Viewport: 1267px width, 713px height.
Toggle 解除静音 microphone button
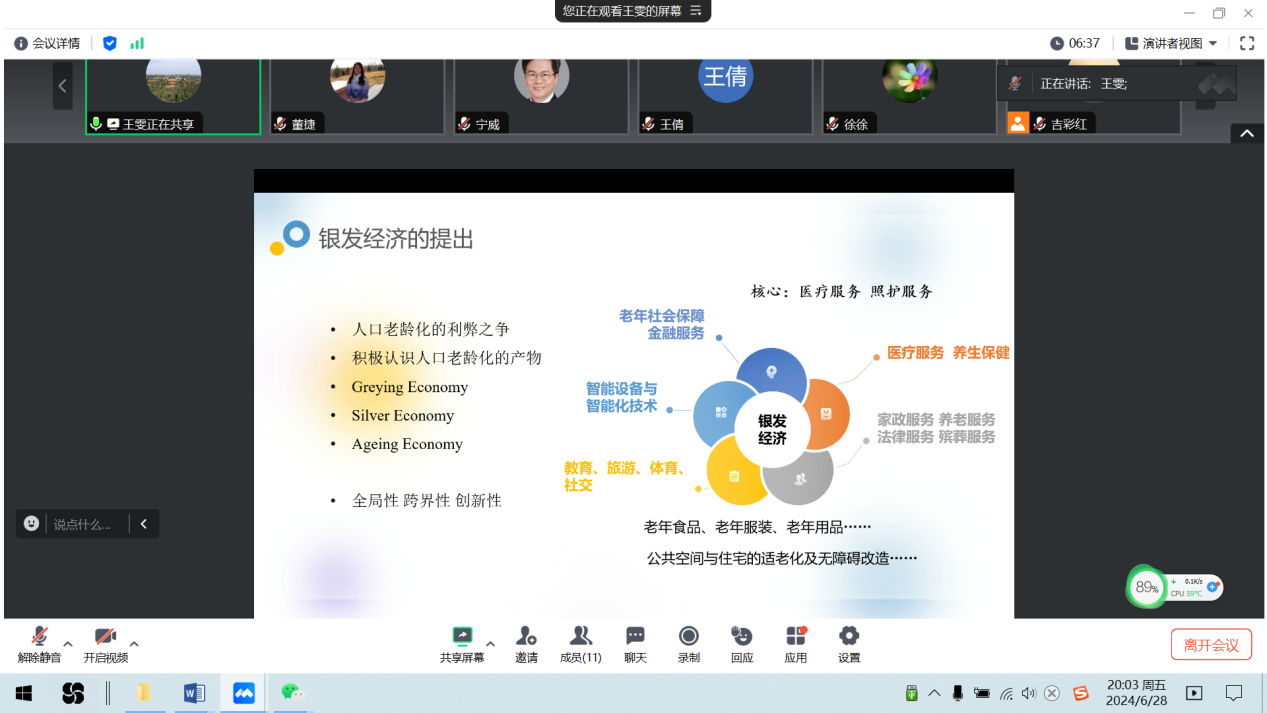coord(39,637)
